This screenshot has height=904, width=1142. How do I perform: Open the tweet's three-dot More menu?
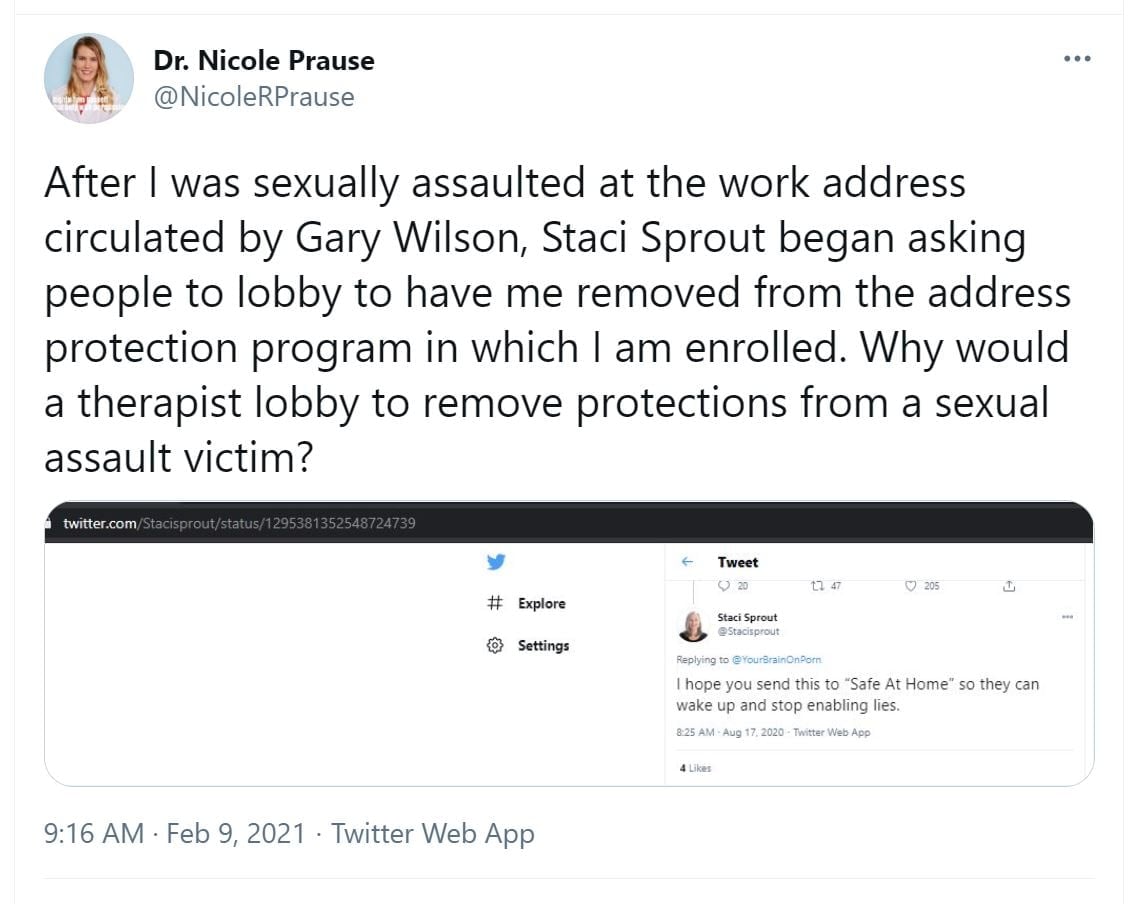[1076, 59]
